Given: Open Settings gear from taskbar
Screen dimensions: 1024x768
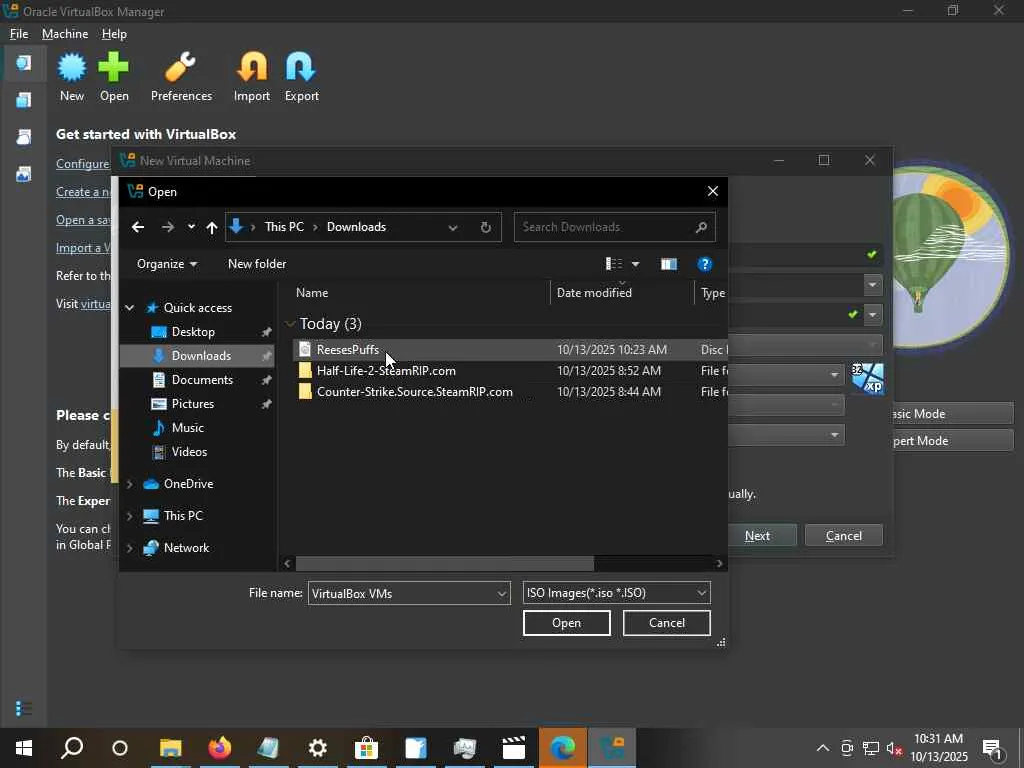Looking at the screenshot, I should (317, 748).
